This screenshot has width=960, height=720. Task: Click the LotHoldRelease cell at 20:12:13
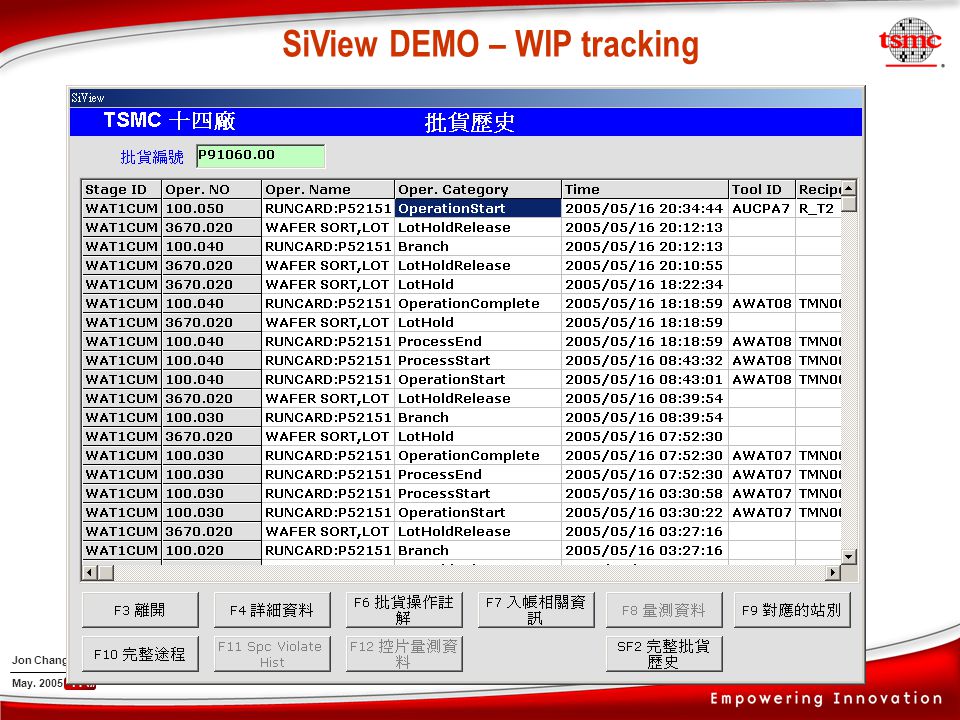[478, 227]
